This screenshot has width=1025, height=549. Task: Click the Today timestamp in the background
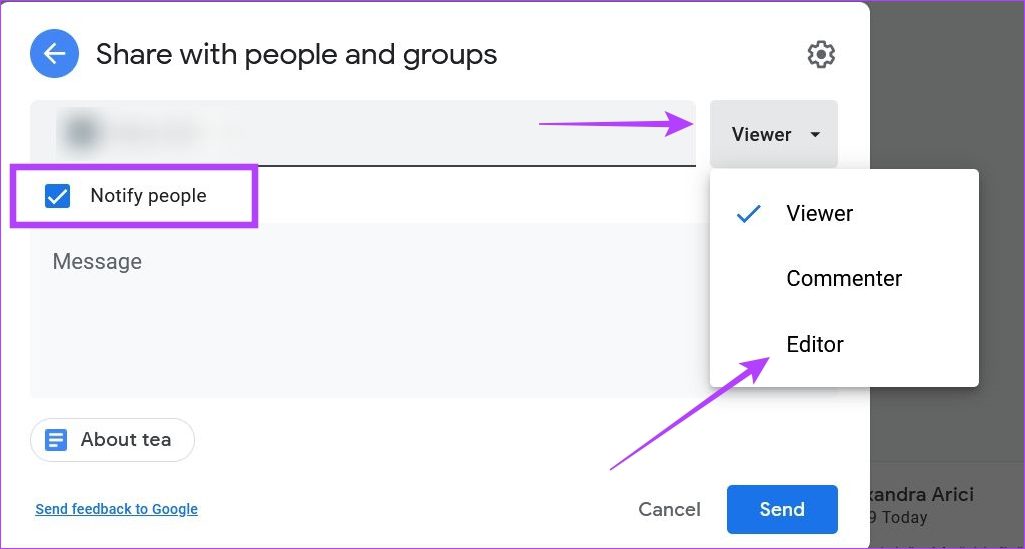(904, 518)
